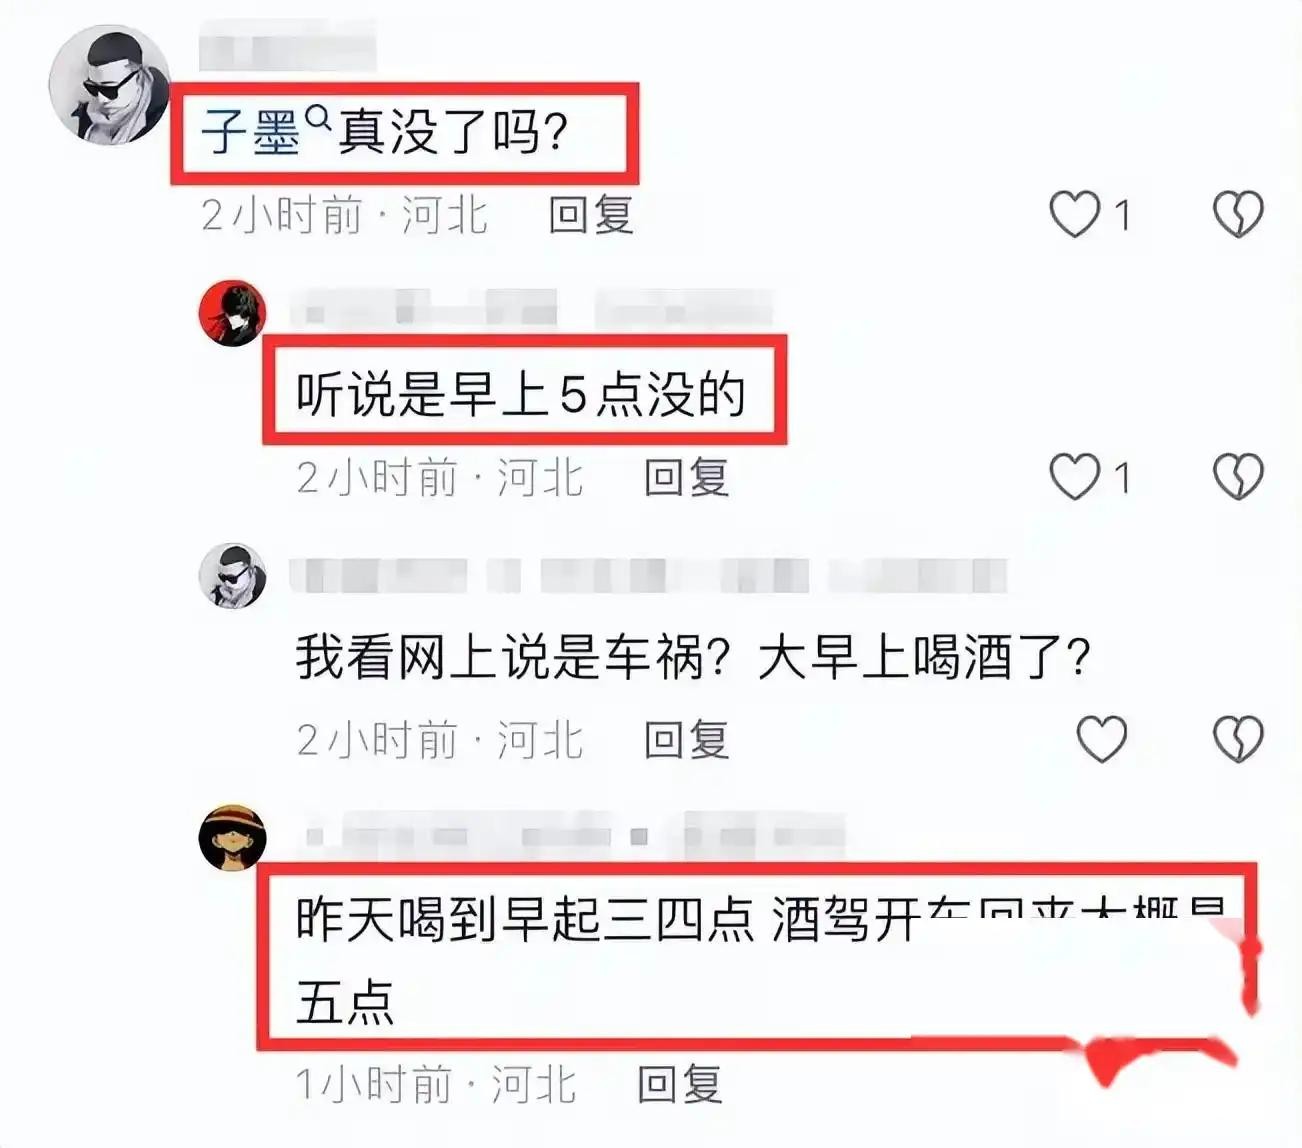Like the comment about 车祸
Viewport: 1302px width, 1148px height.
click(1102, 739)
